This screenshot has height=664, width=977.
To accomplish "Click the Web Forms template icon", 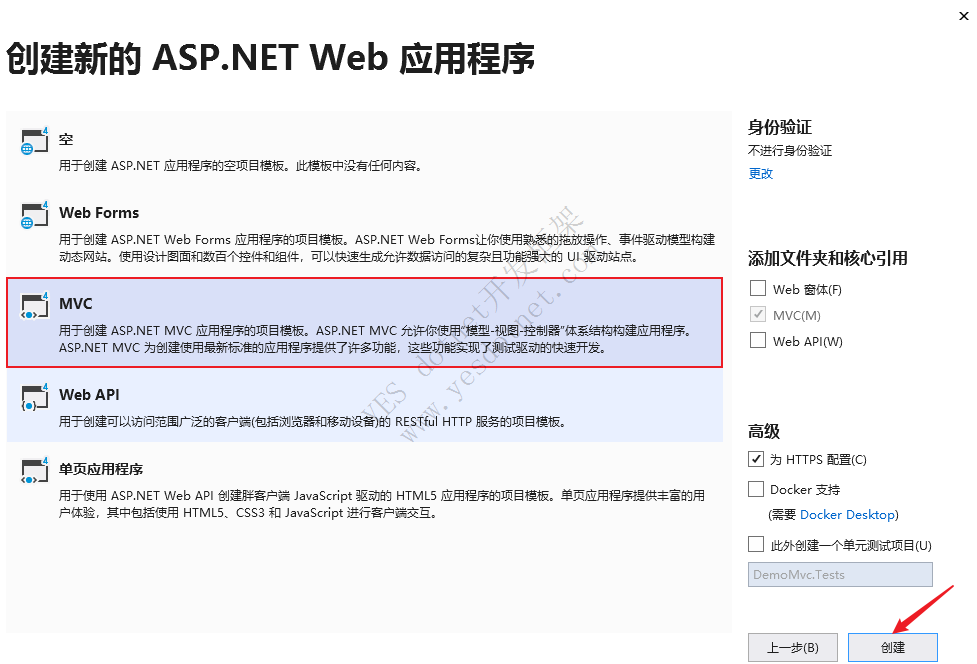I will coord(34,215).
